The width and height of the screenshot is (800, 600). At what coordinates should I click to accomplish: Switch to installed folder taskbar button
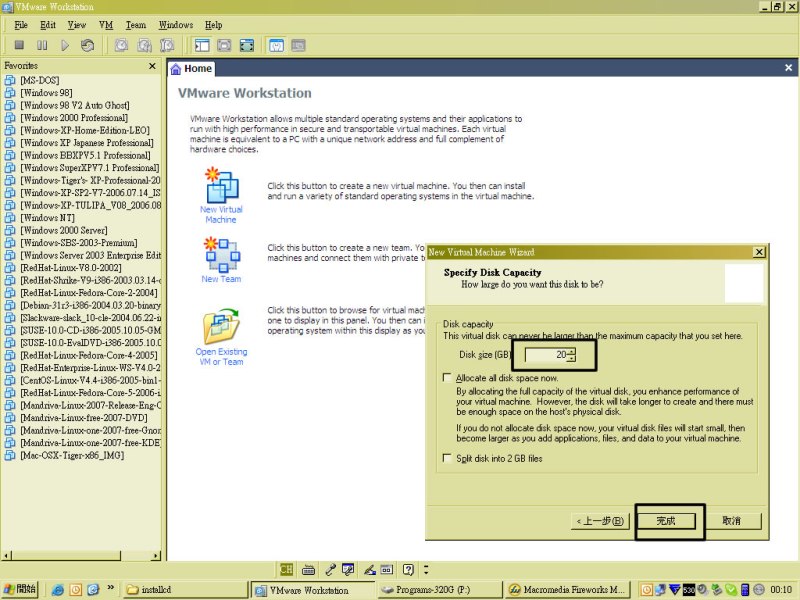point(185,590)
